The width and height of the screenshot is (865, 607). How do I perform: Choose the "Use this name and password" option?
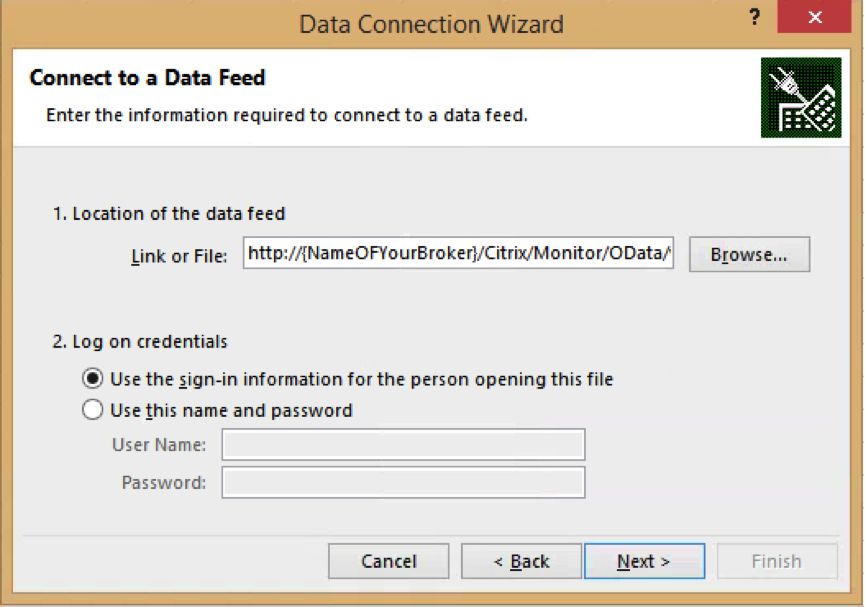(93, 410)
